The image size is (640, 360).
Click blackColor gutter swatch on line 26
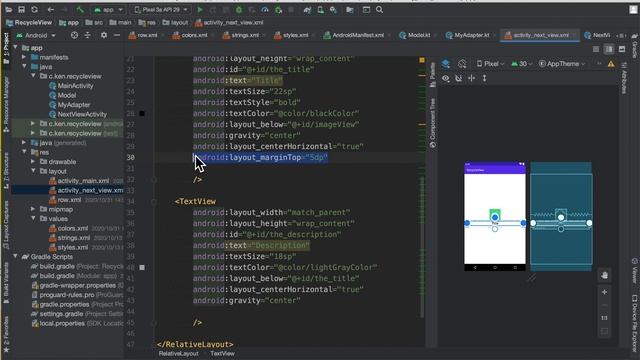point(142,113)
